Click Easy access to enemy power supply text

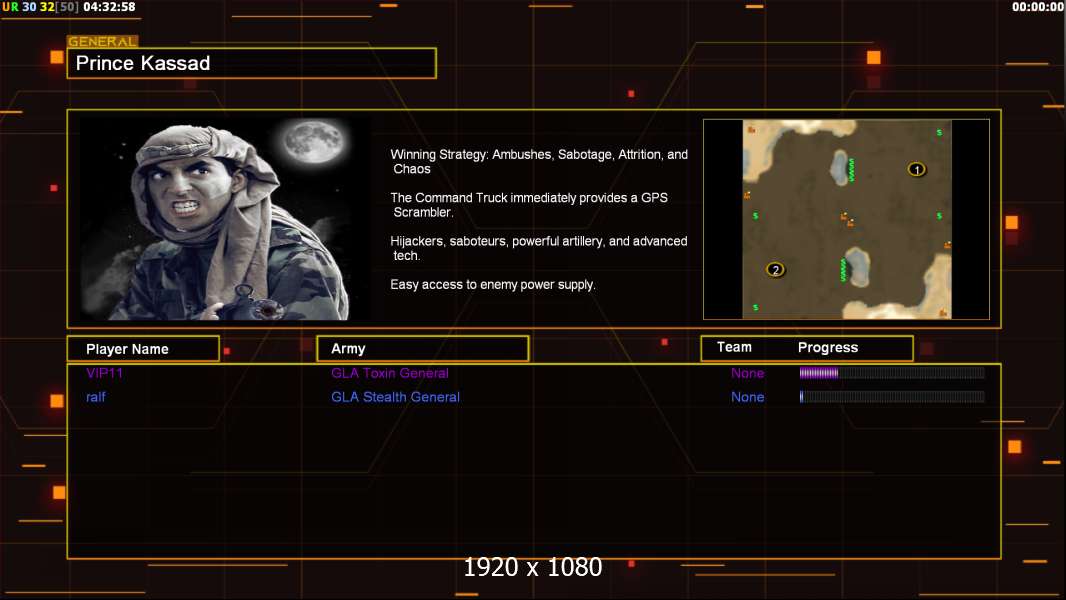pos(493,285)
